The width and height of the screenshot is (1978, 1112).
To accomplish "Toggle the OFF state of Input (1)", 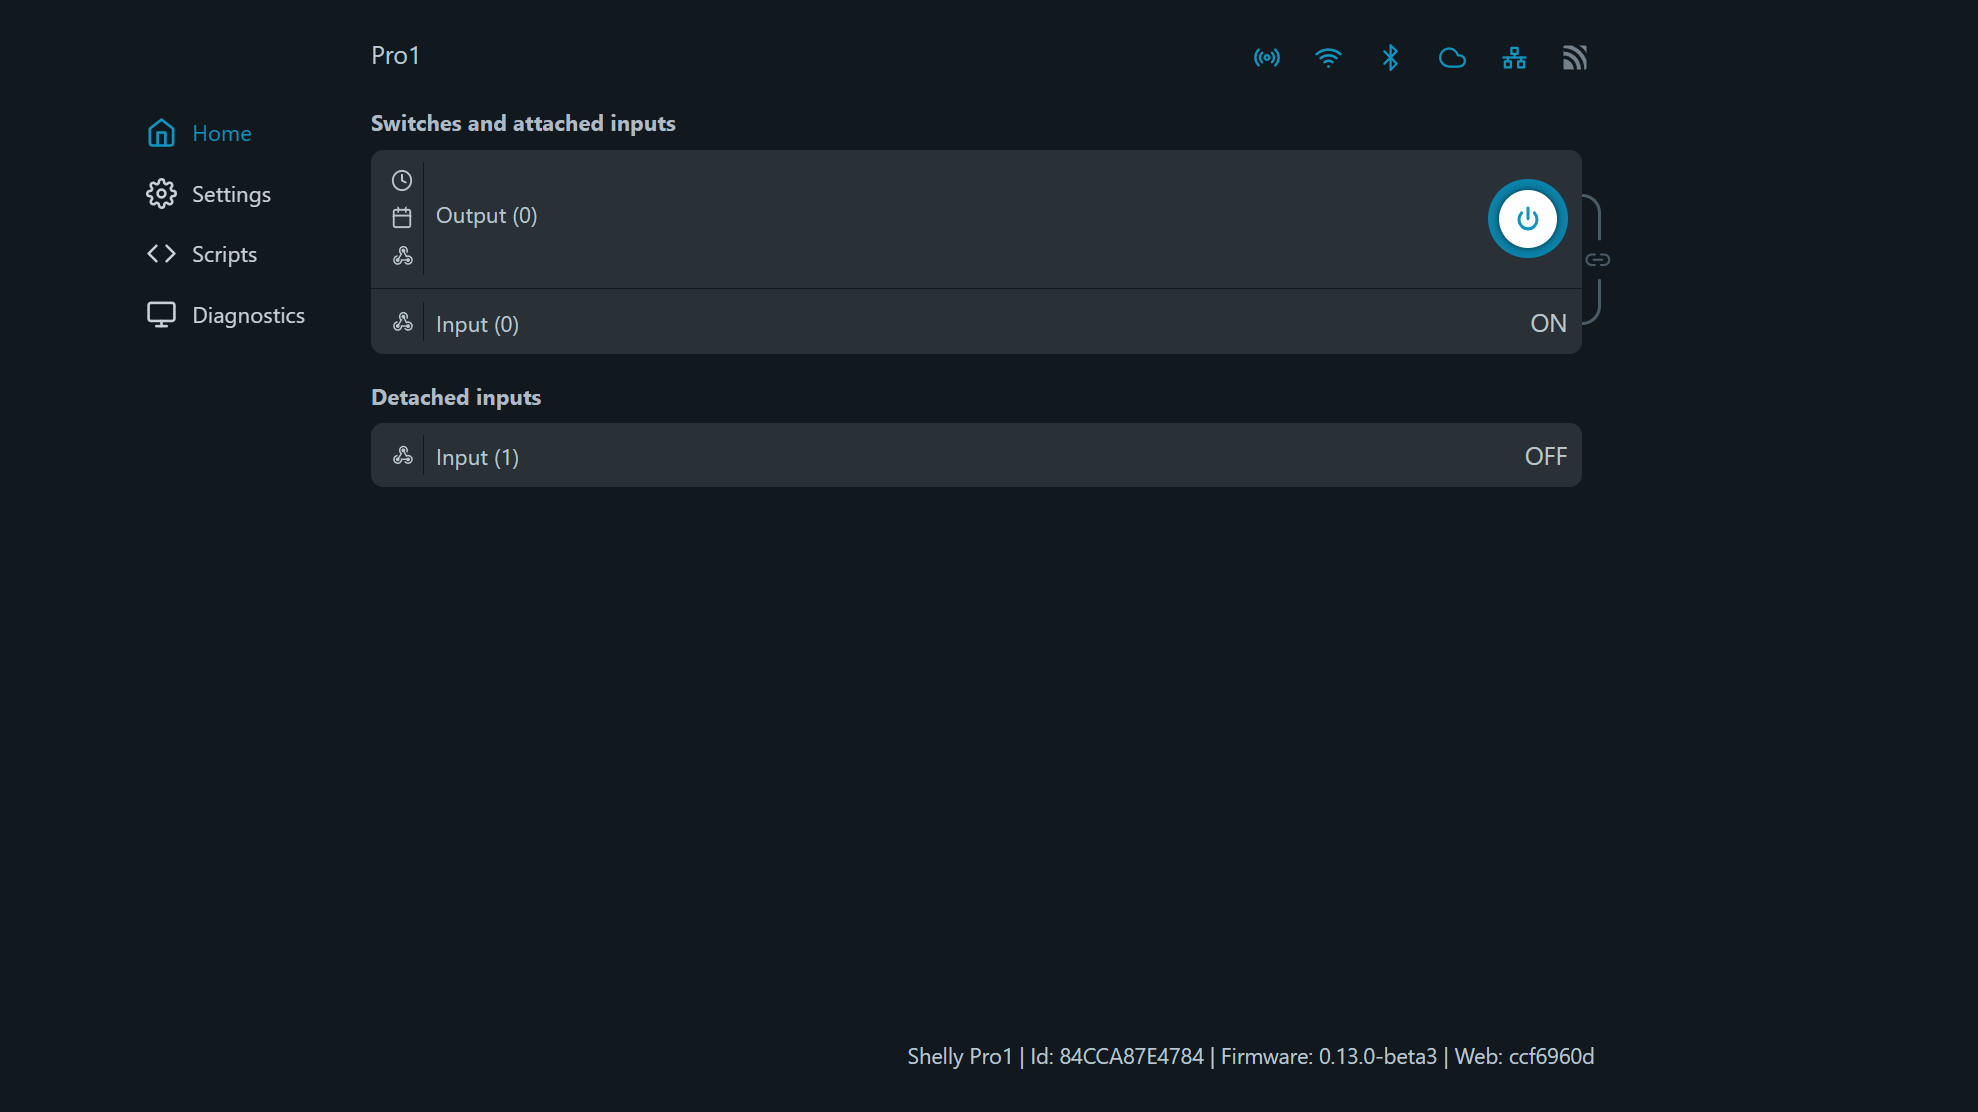I will (x=1546, y=455).
